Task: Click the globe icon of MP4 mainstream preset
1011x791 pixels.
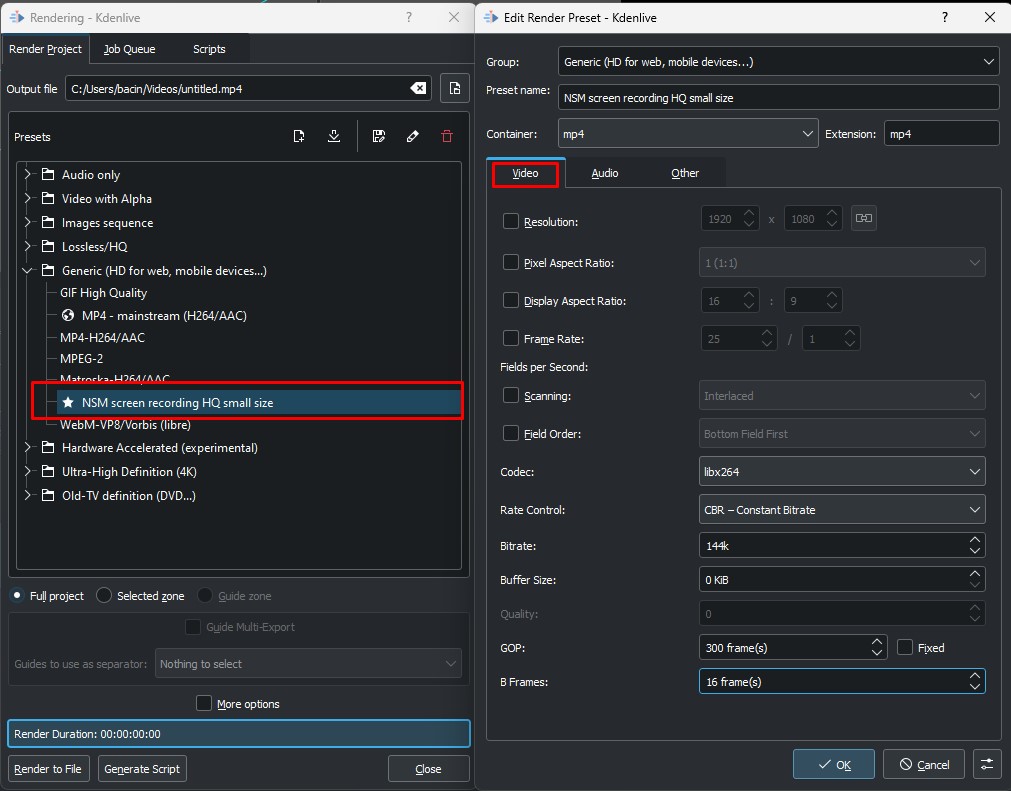Action: point(68,315)
